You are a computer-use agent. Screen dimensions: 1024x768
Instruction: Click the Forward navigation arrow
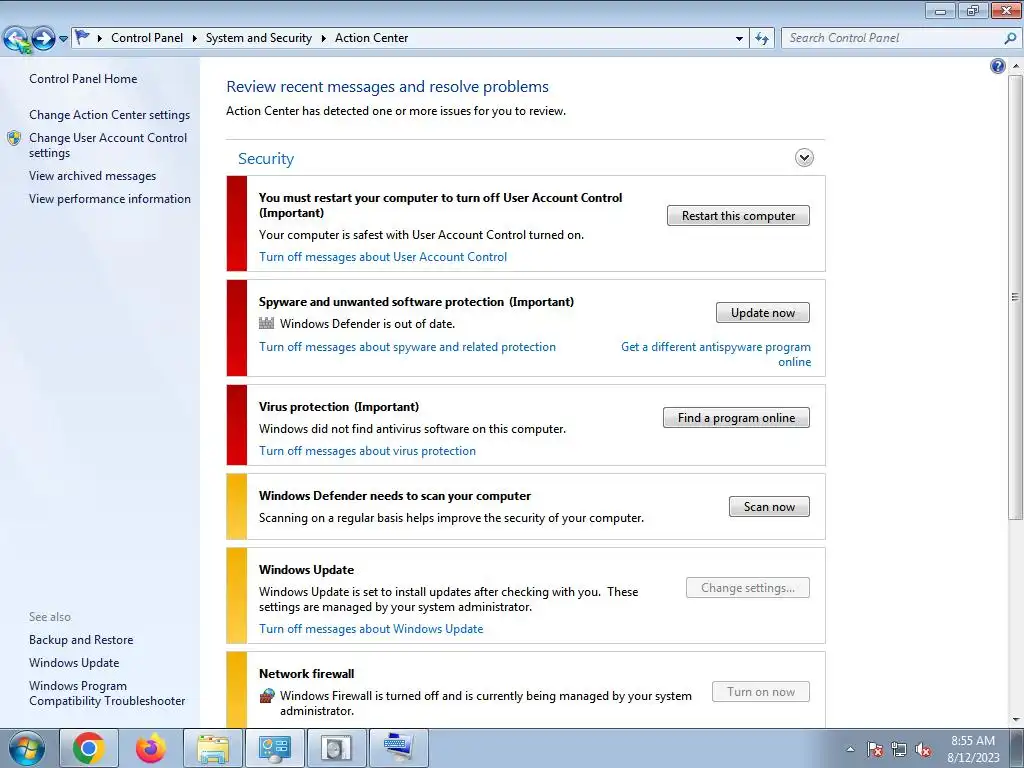tap(43, 39)
